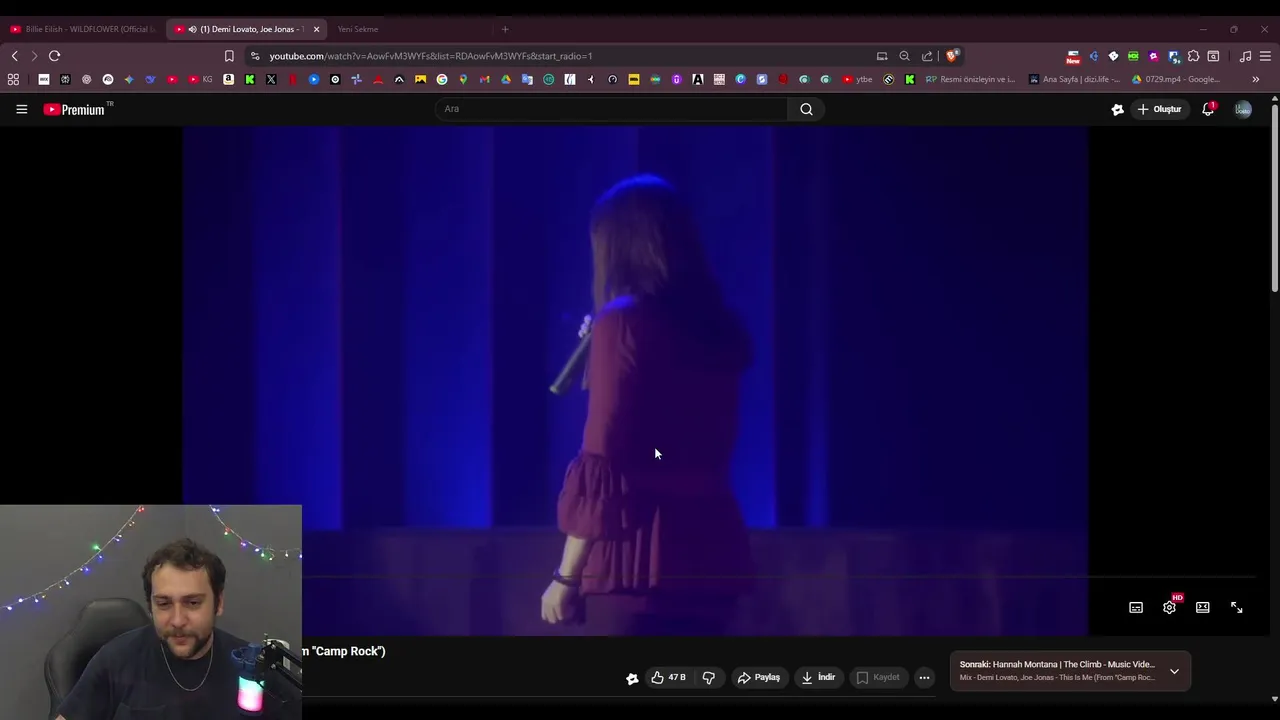
Task: Open the Gmail bookmark icon
Action: (x=485, y=79)
